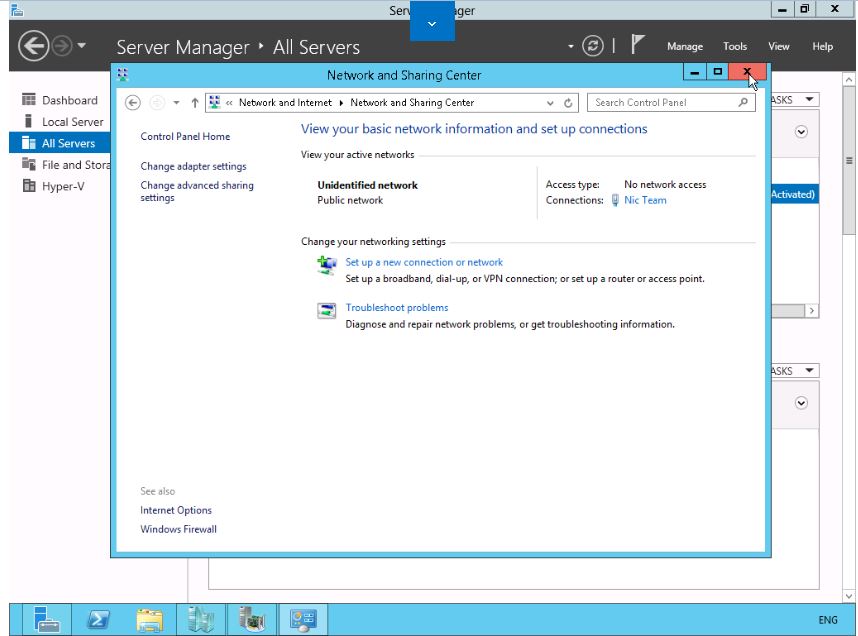The image size is (858, 636).
Task: Open the recent locations dropdown arrow
Action: tap(176, 103)
